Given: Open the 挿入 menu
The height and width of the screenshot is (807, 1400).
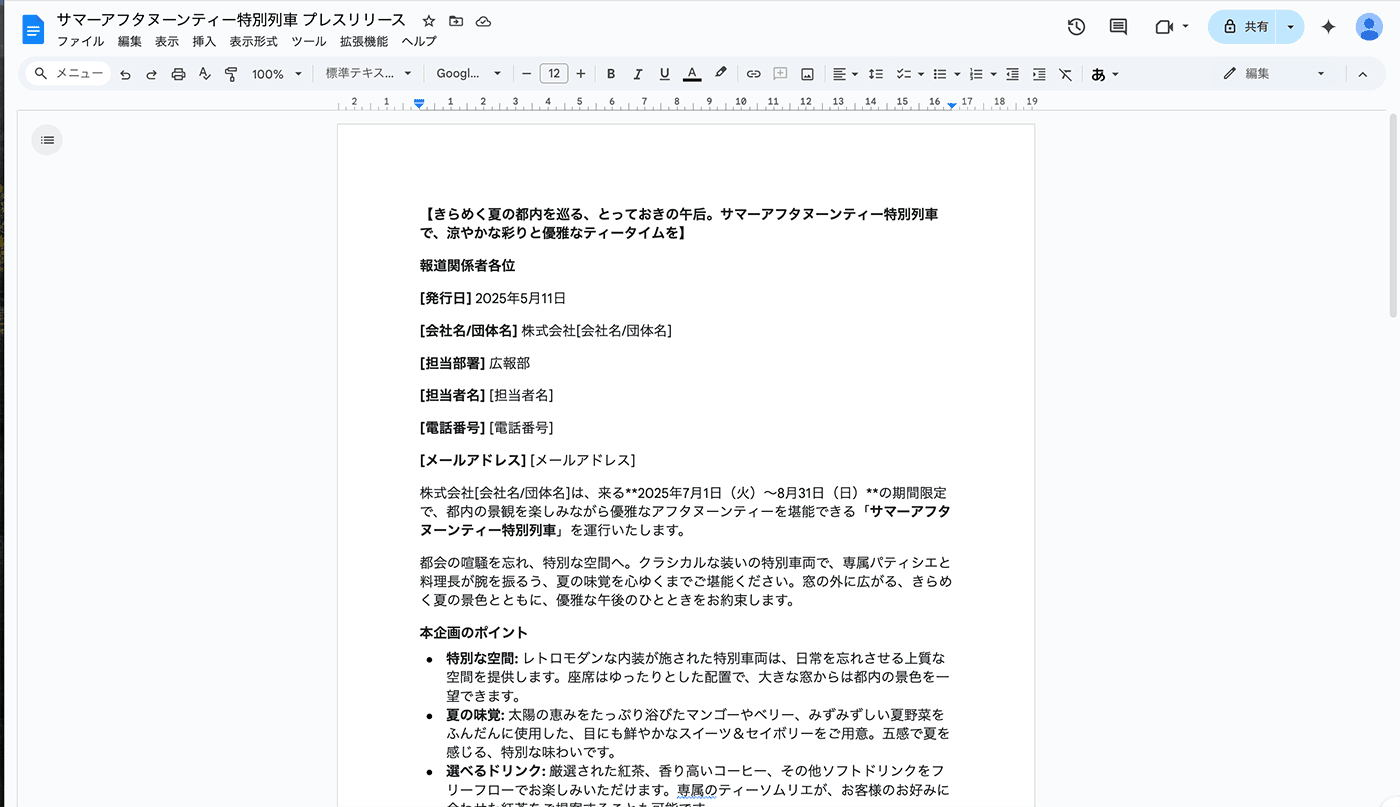Looking at the screenshot, I should pos(204,42).
